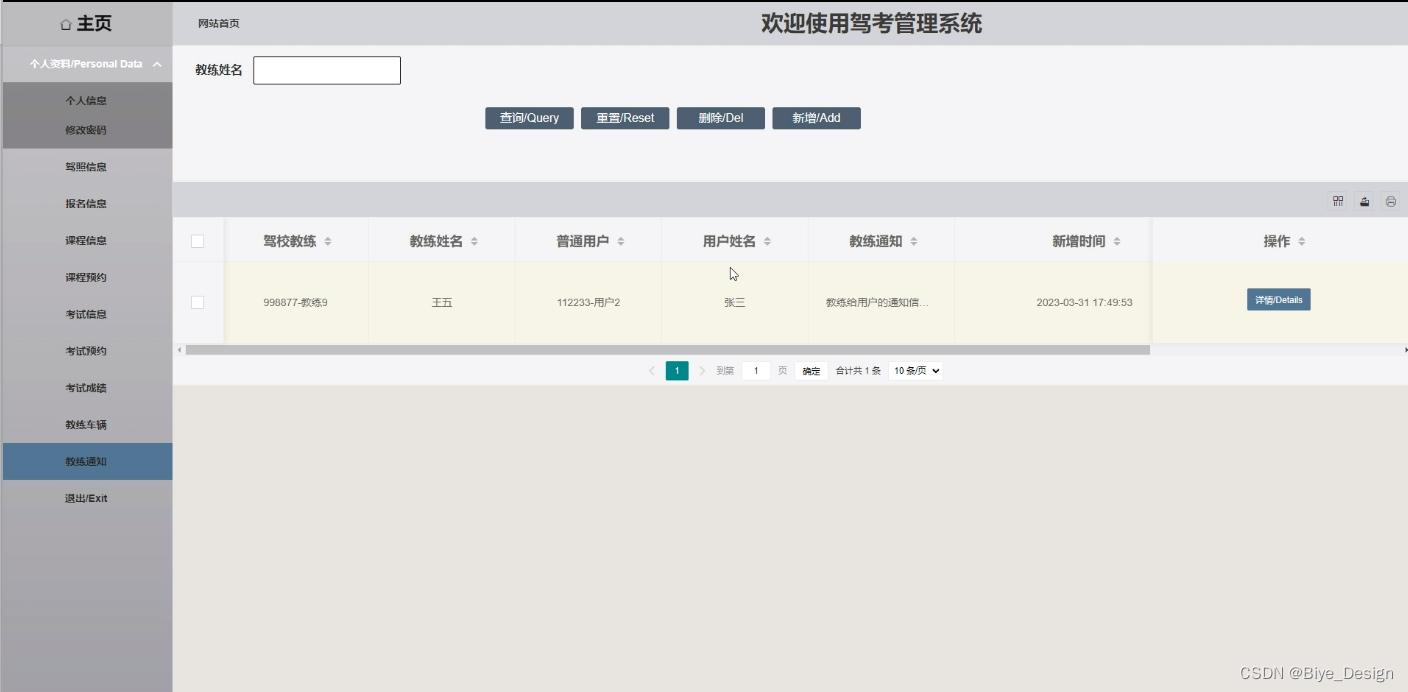This screenshot has width=1408, height=692.
Task: Click the 998877-教练9 cell
Action: [296, 302]
